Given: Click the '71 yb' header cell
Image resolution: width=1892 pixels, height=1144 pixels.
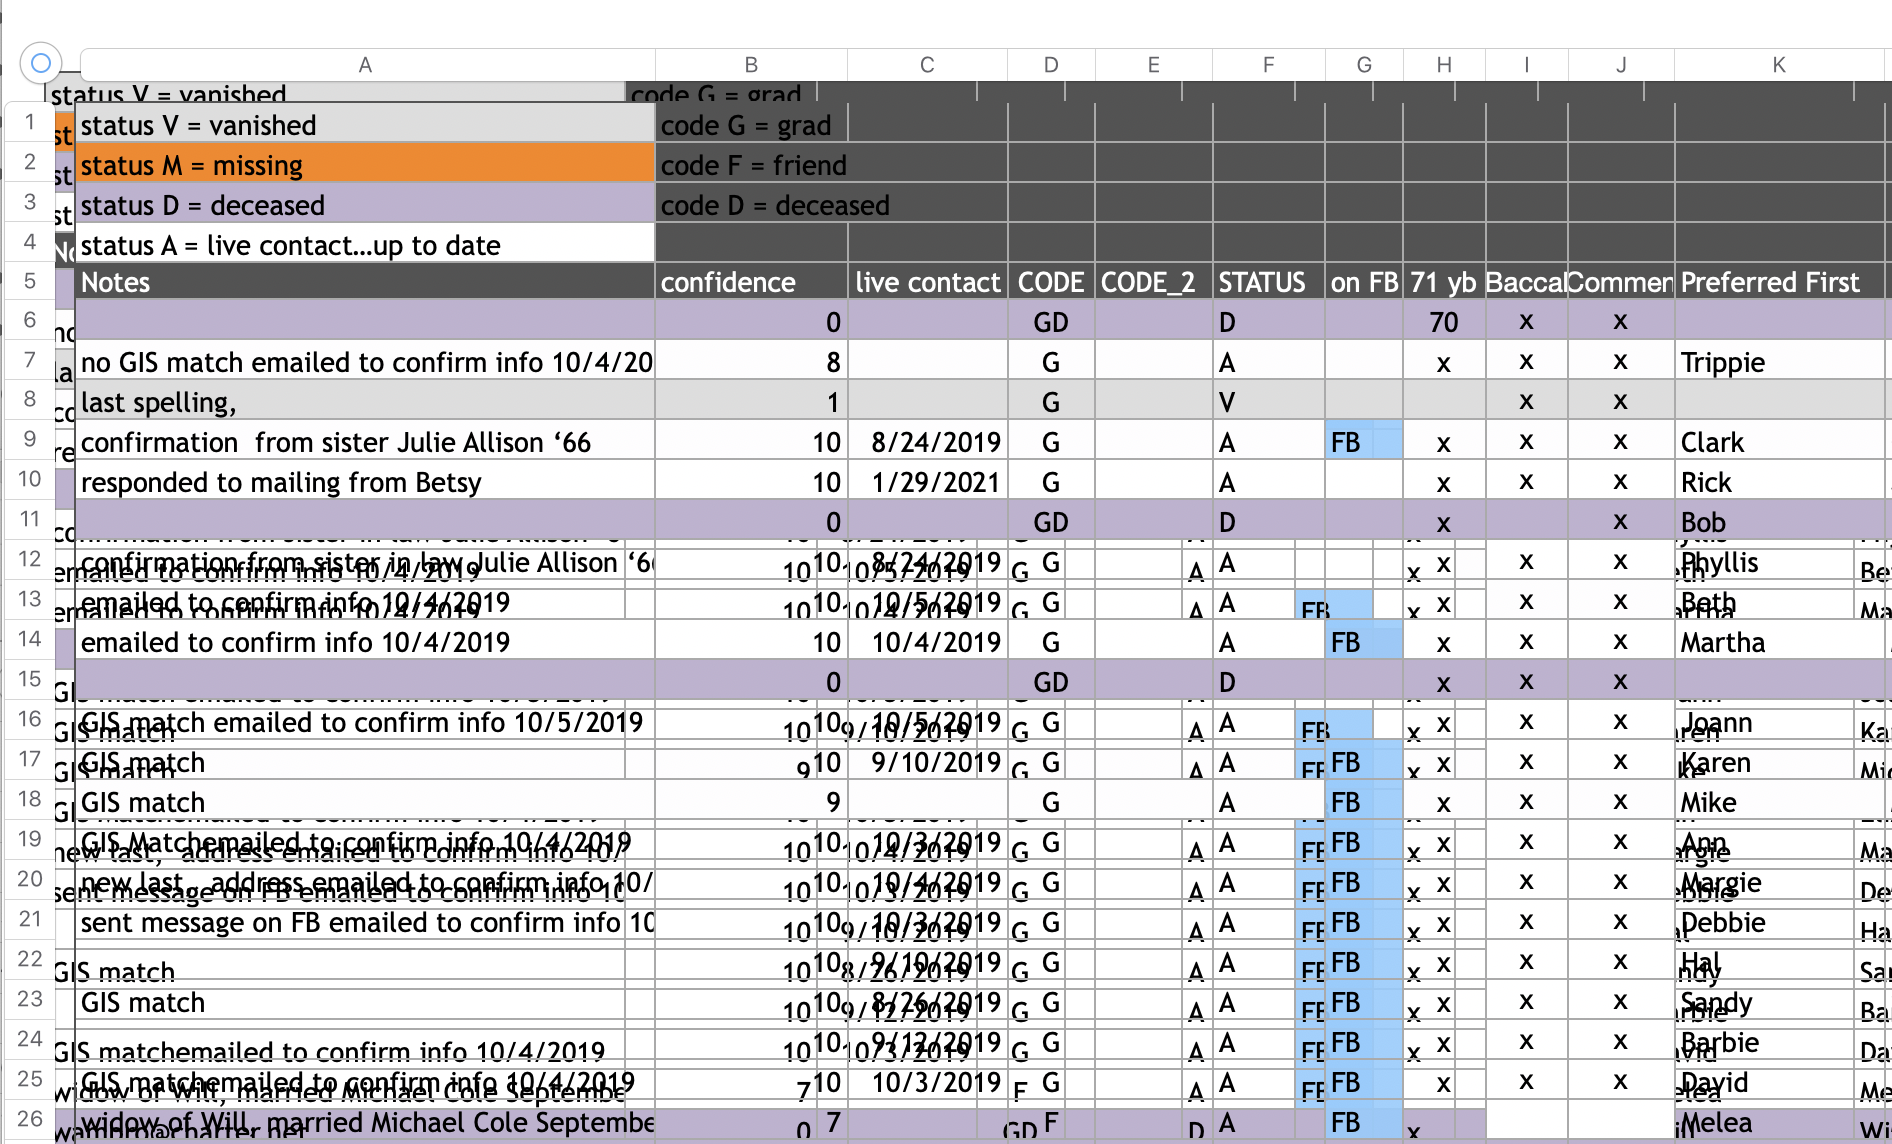Looking at the screenshot, I should (1444, 282).
